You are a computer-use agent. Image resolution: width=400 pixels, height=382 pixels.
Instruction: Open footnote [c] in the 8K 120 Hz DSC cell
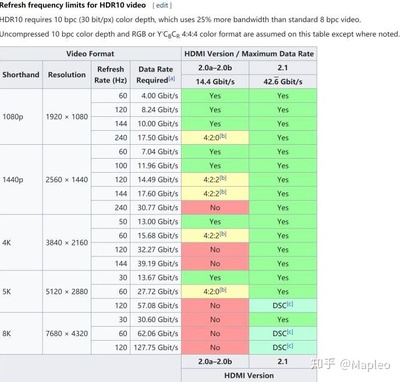pos(290,346)
